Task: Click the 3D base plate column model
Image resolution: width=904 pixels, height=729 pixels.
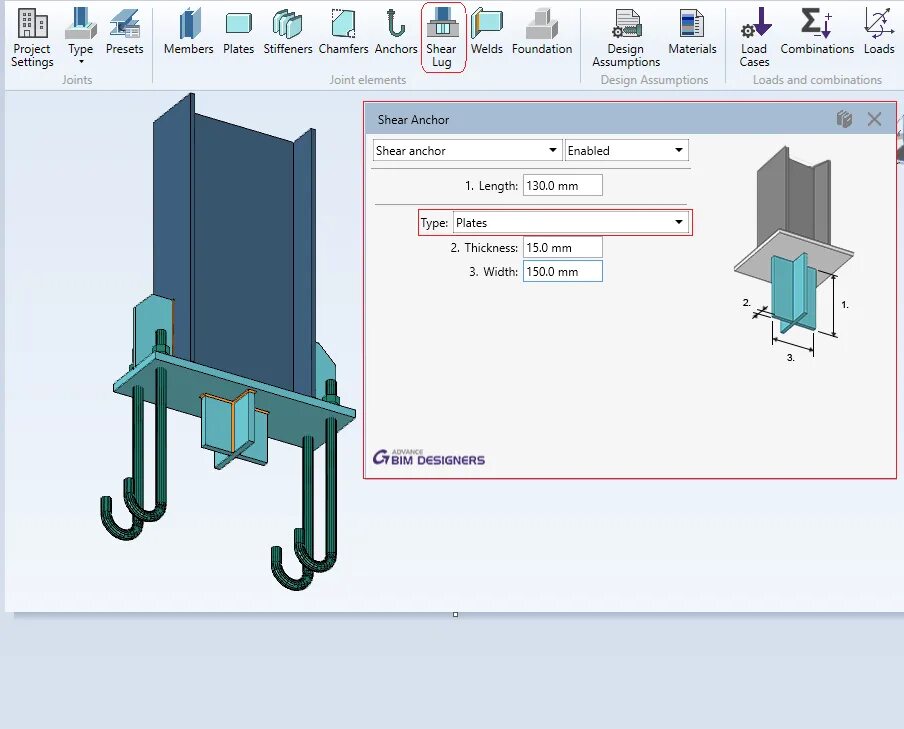Action: 228,341
